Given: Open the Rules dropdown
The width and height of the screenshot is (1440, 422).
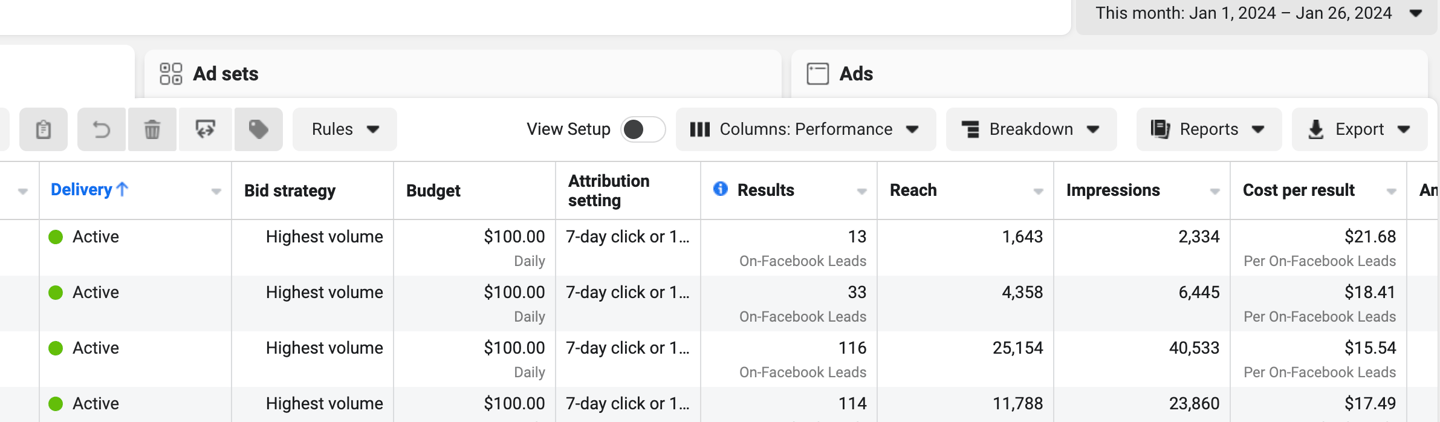Looking at the screenshot, I should [345, 130].
